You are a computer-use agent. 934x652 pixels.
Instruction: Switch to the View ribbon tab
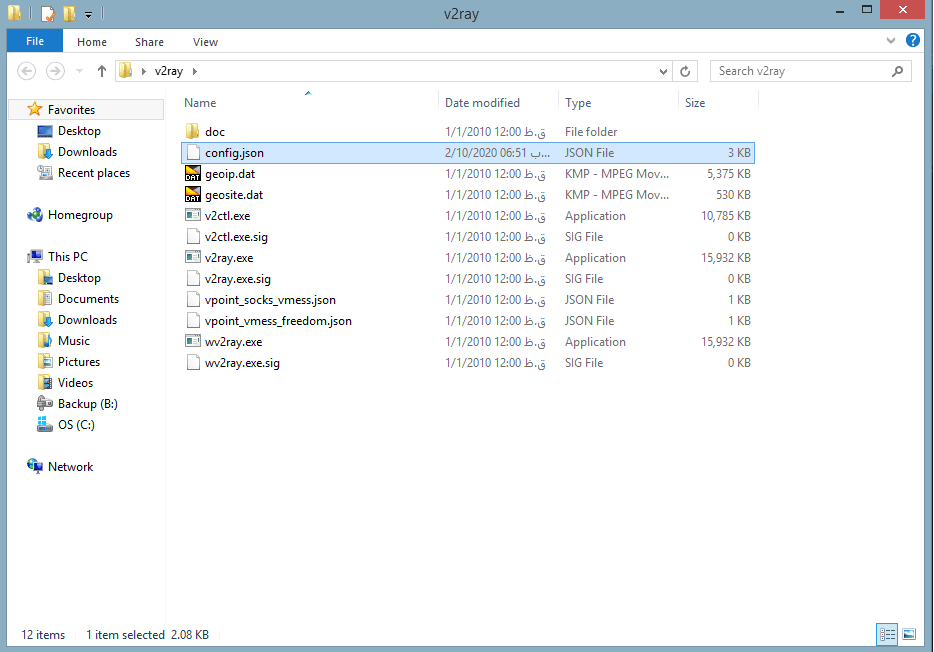(205, 42)
